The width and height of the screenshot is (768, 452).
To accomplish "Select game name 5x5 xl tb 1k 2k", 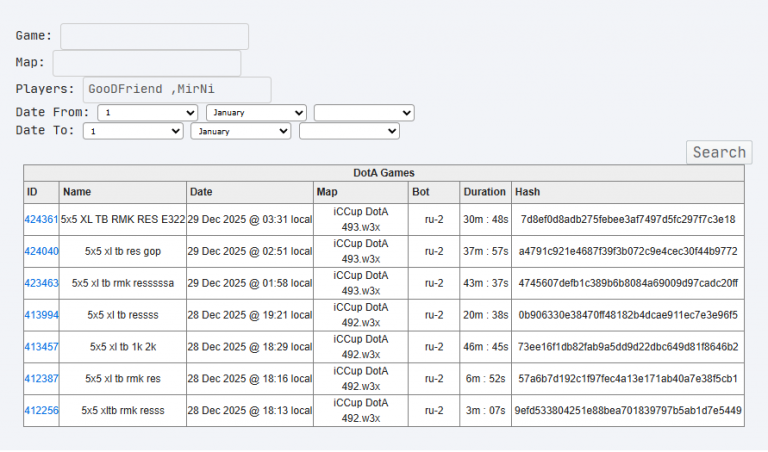I will pos(123,347).
